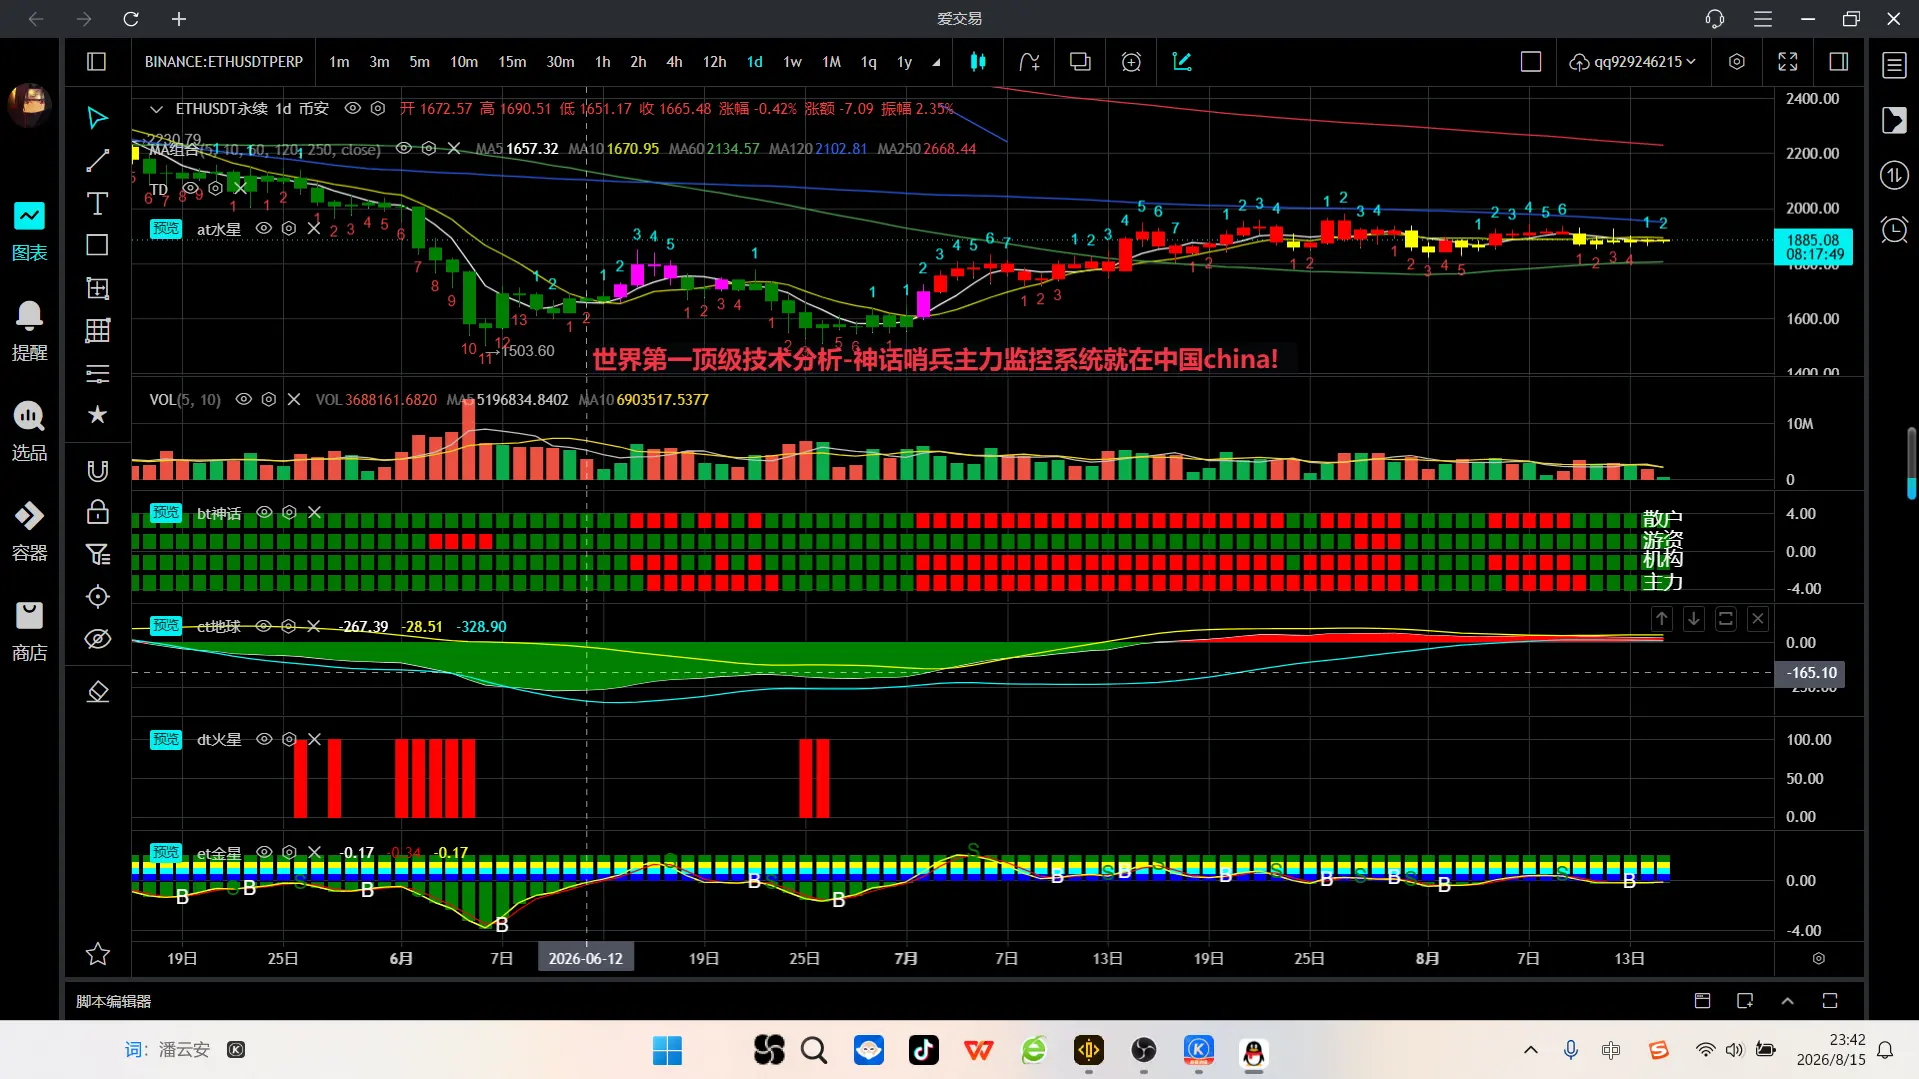Show hidden system tray icons
This screenshot has height=1079, width=1919.
[1531, 1050]
